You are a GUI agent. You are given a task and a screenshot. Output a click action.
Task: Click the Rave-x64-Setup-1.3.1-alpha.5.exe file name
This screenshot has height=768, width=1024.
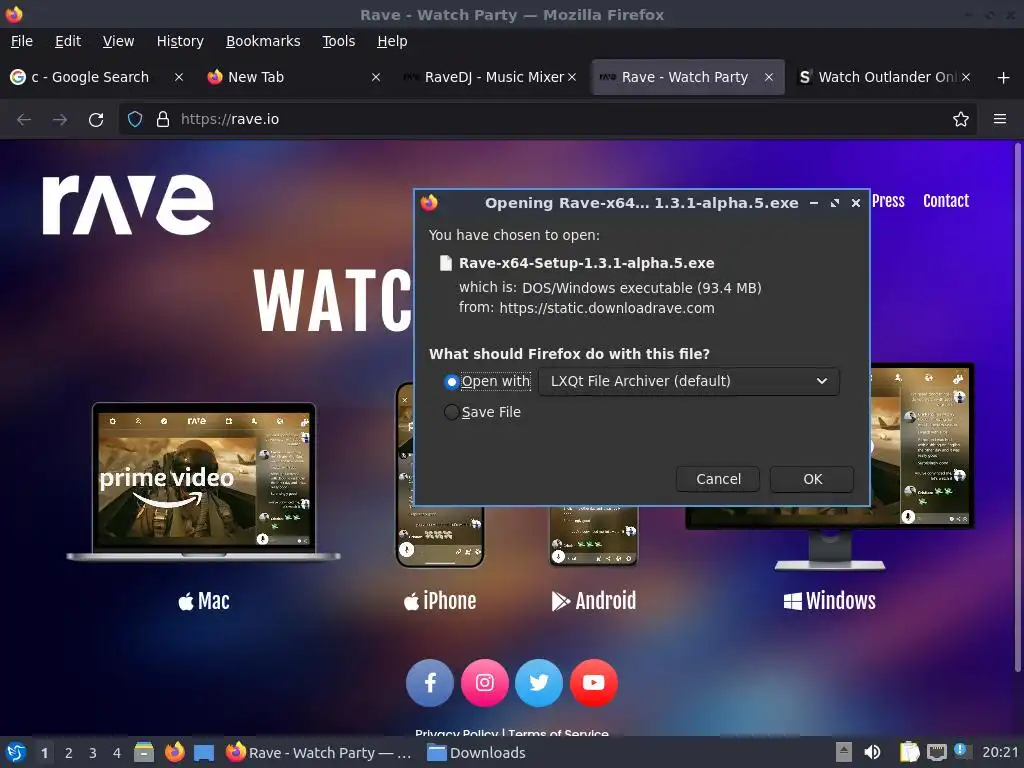coord(586,263)
